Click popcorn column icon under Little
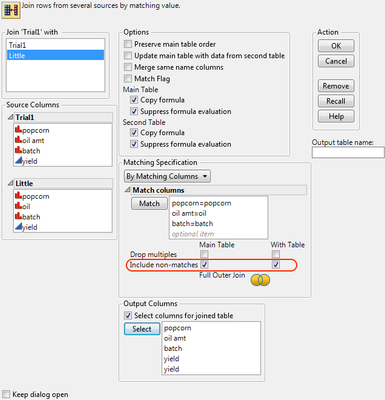This screenshot has width=385, height=400. (x=18, y=196)
